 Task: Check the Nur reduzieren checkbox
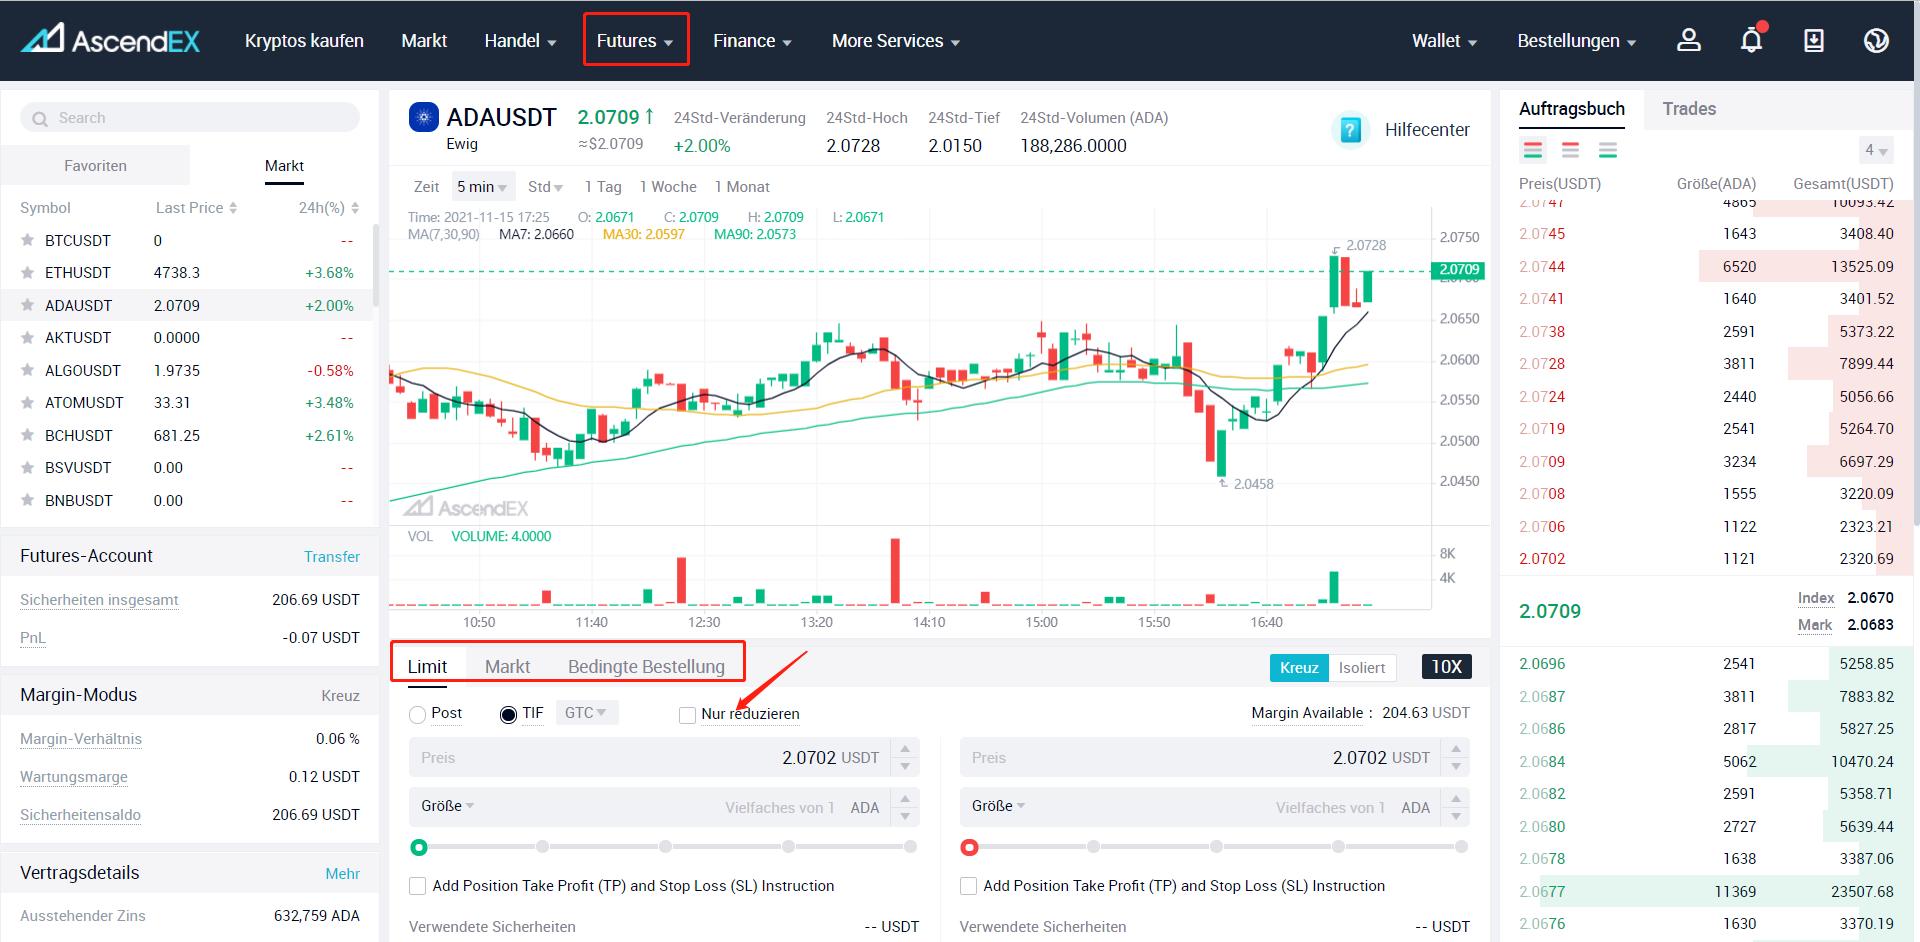coord(687,714)
